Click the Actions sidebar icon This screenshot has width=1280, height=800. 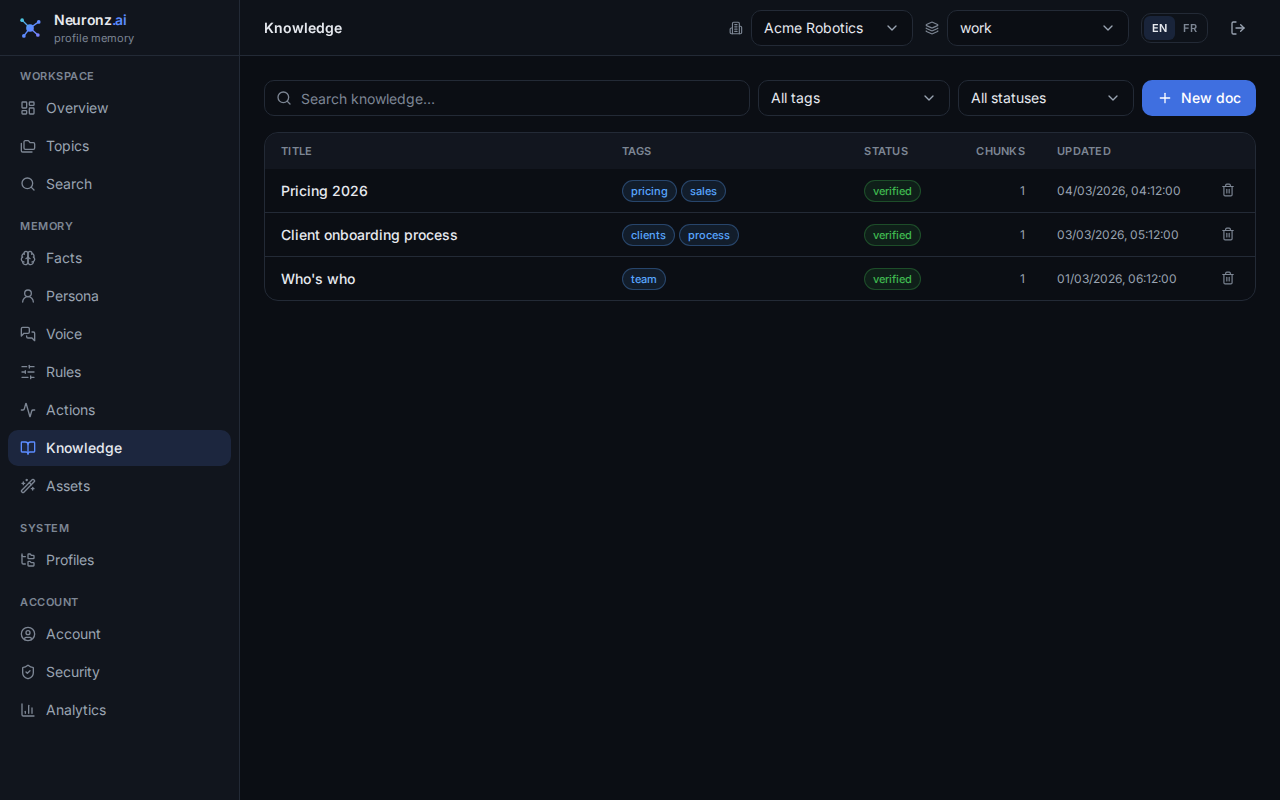(x=28, y=410)
